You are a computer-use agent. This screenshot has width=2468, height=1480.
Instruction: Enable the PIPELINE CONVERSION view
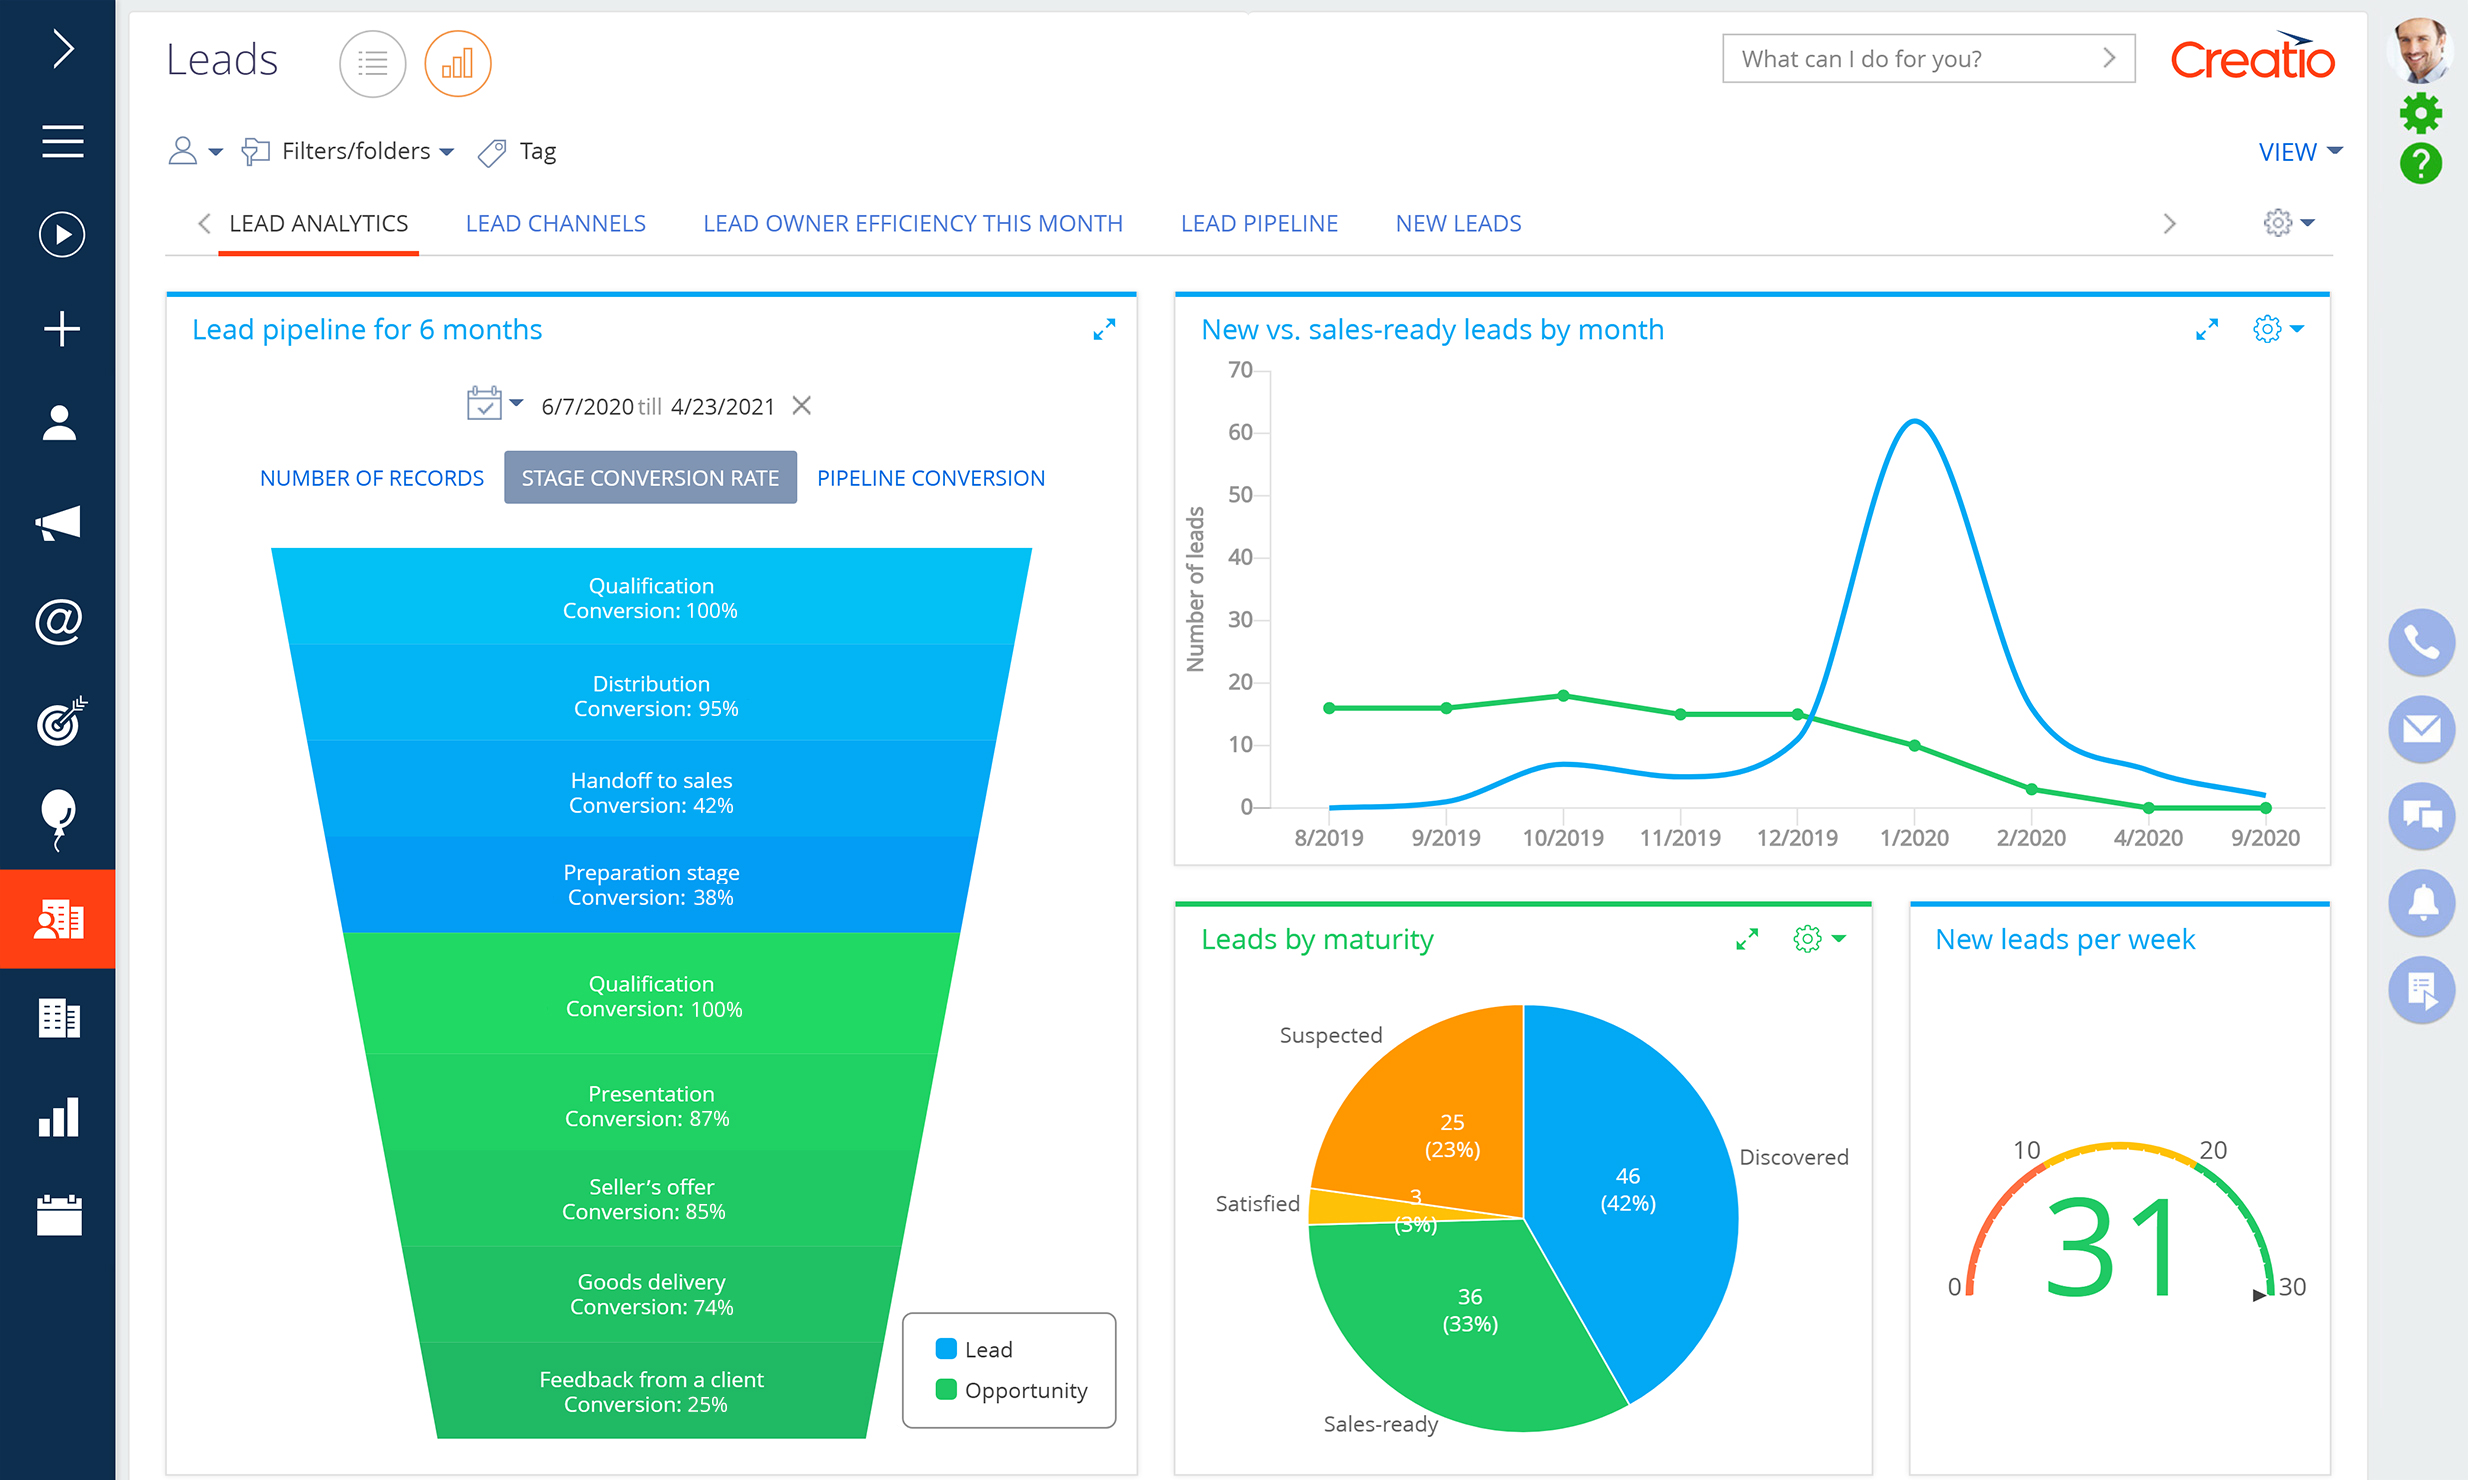[x=930, y=477]
